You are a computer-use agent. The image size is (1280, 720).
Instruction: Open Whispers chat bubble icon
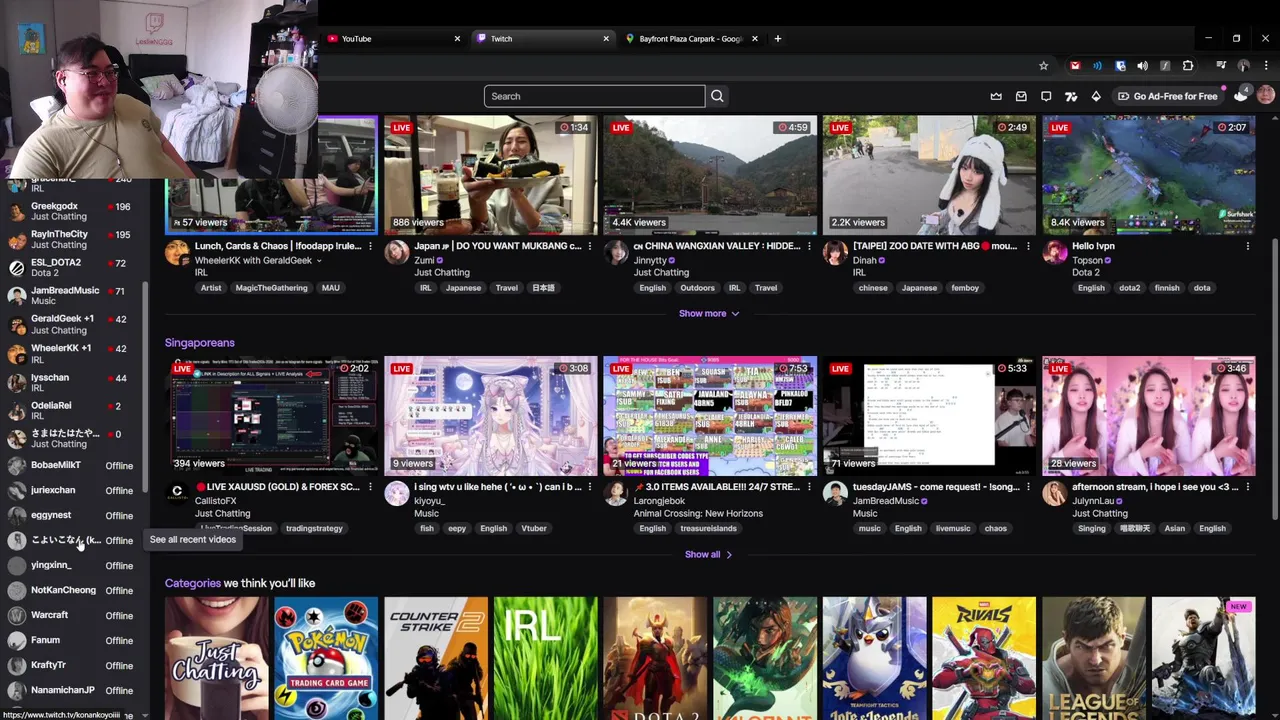tap(1046, 96)
